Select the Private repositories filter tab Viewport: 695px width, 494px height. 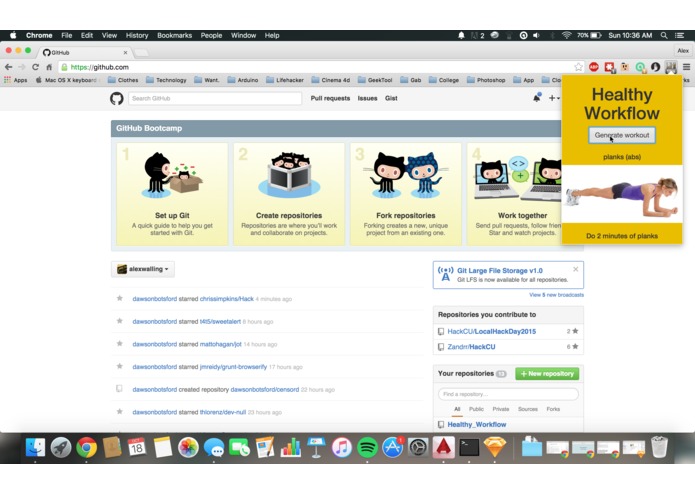500,409
